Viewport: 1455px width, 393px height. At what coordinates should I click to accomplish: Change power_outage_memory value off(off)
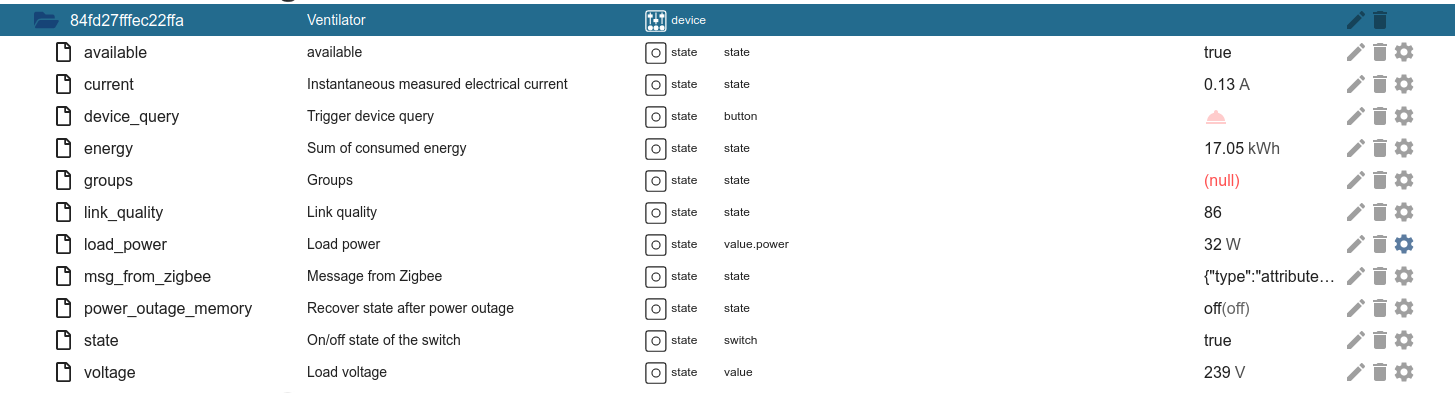point(1226,308)
